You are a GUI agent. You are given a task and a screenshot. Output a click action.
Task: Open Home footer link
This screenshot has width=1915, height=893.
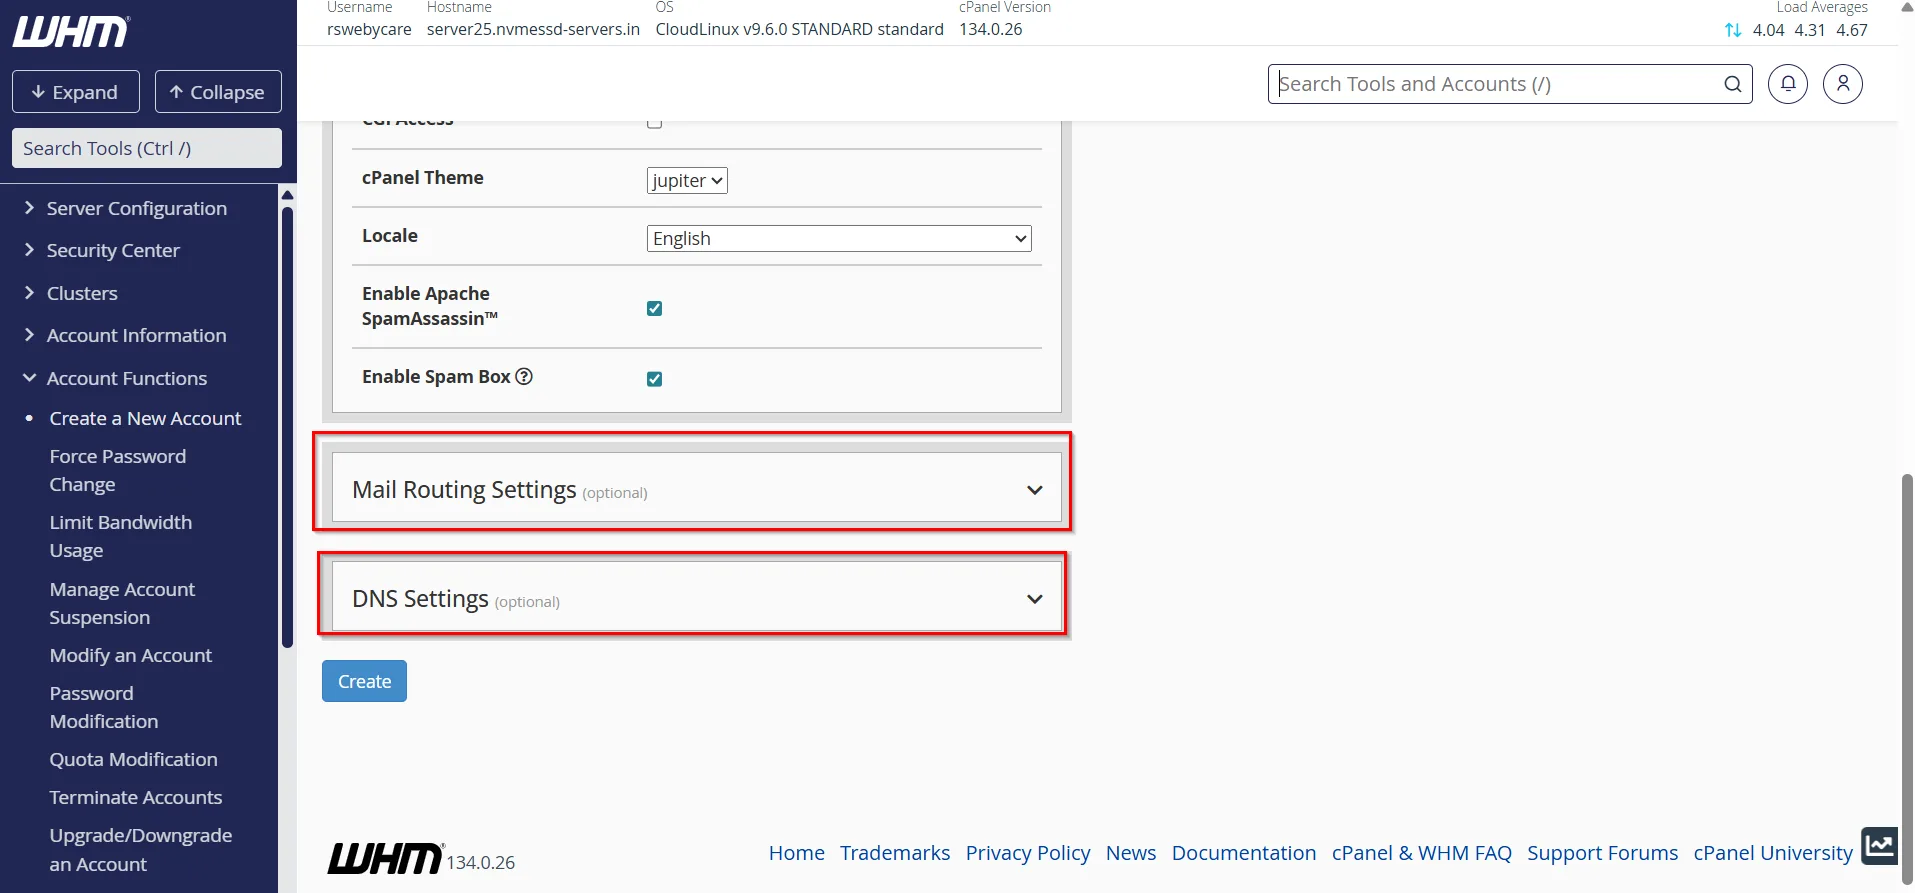tap(797, 853)
